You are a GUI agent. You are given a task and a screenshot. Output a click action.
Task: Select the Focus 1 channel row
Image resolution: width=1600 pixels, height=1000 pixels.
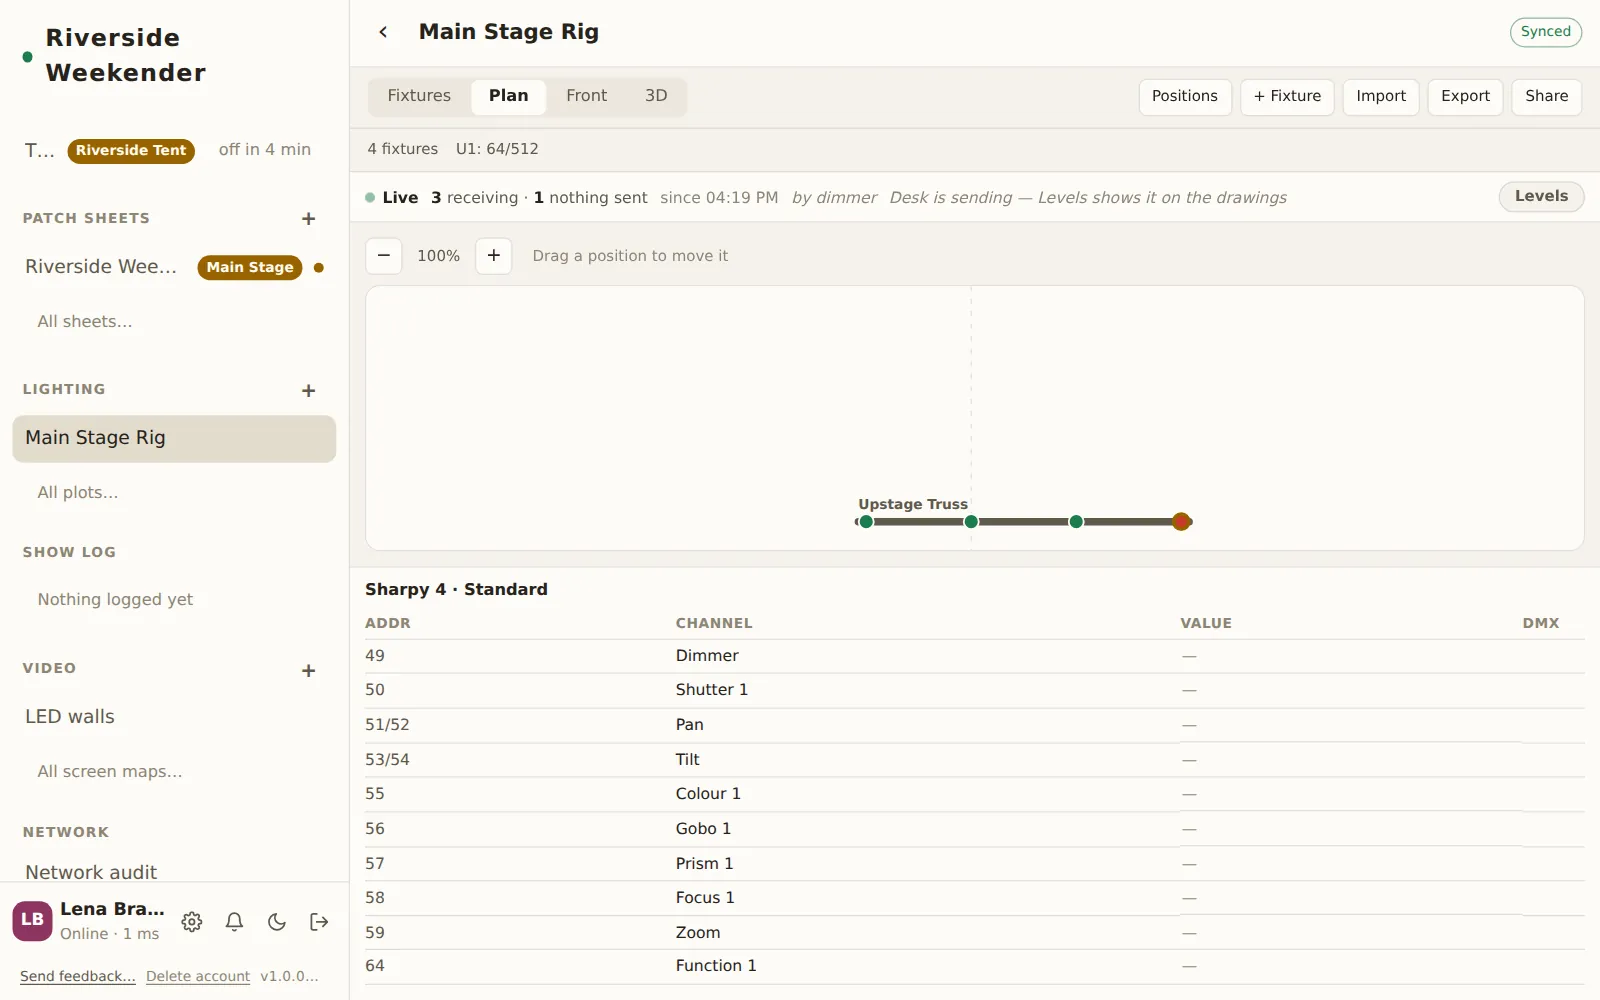(x=975, y=898)
